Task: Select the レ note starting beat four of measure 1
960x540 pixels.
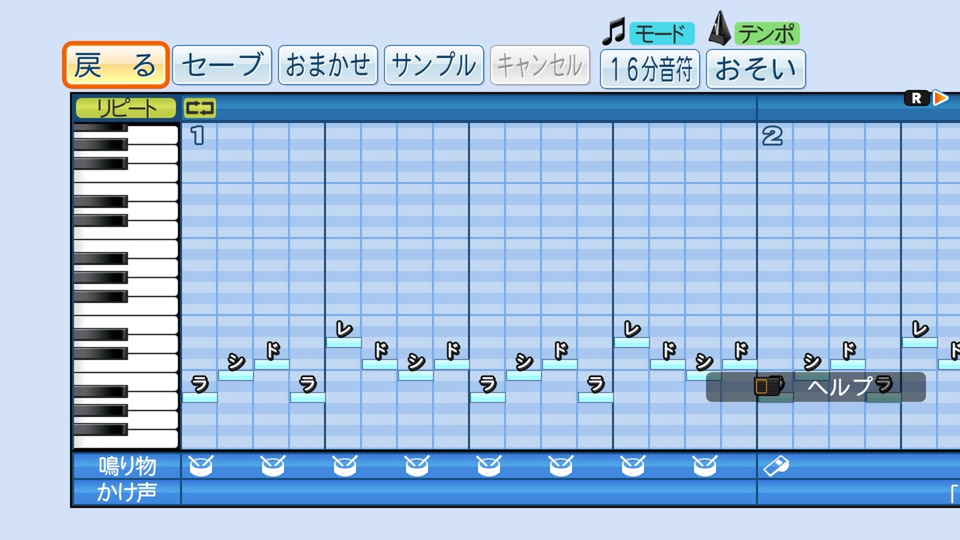Action: (x=632, y=342)
